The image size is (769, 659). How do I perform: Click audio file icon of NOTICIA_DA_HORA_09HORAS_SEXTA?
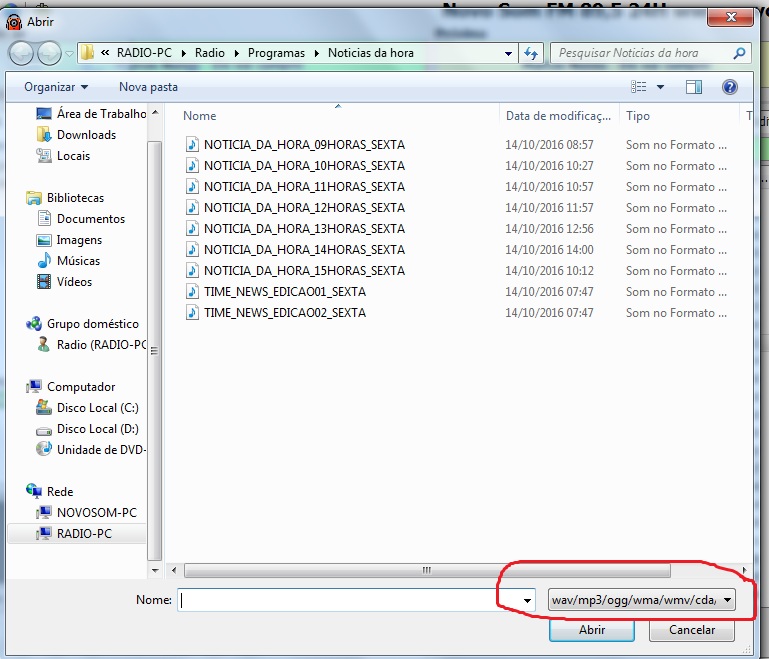192,145
